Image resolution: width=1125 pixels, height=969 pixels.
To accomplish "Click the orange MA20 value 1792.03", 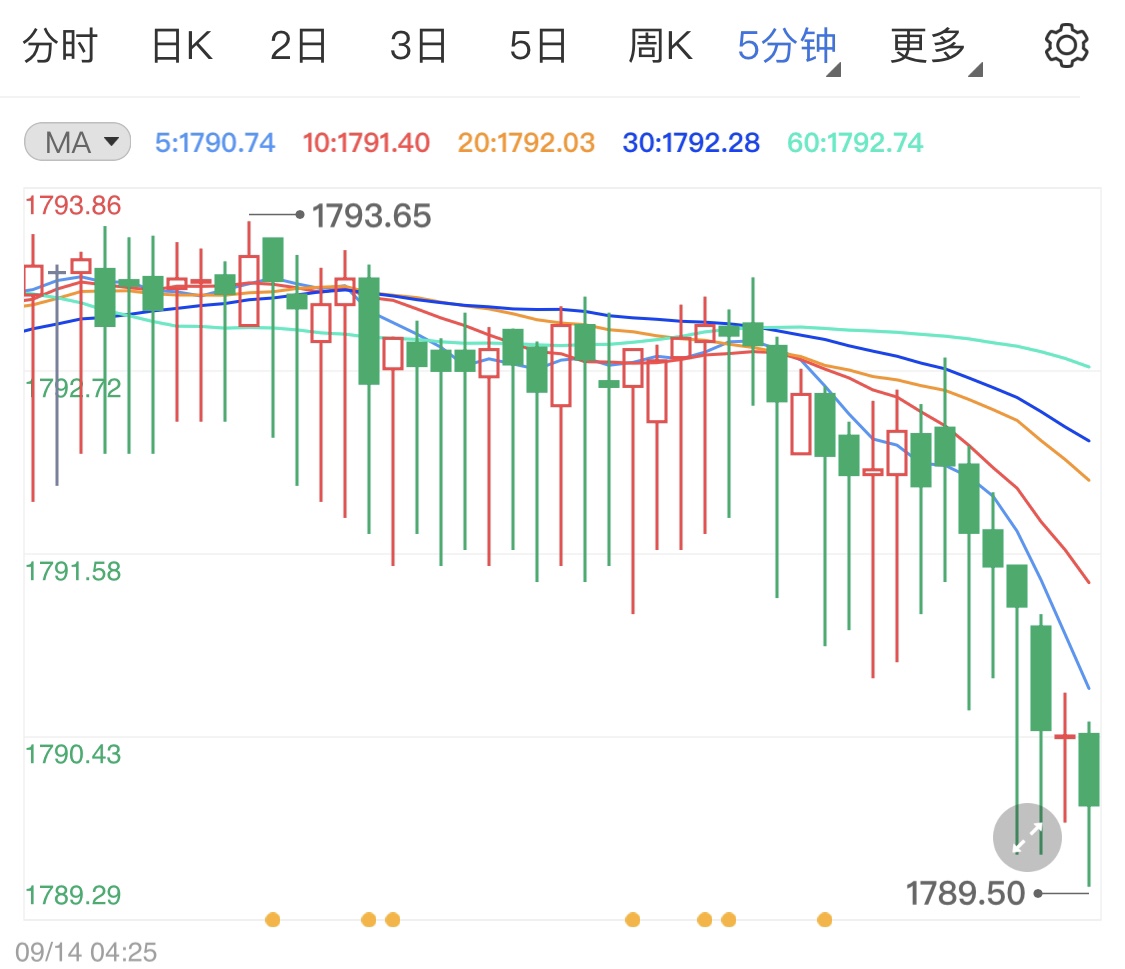I will (524, 142).
